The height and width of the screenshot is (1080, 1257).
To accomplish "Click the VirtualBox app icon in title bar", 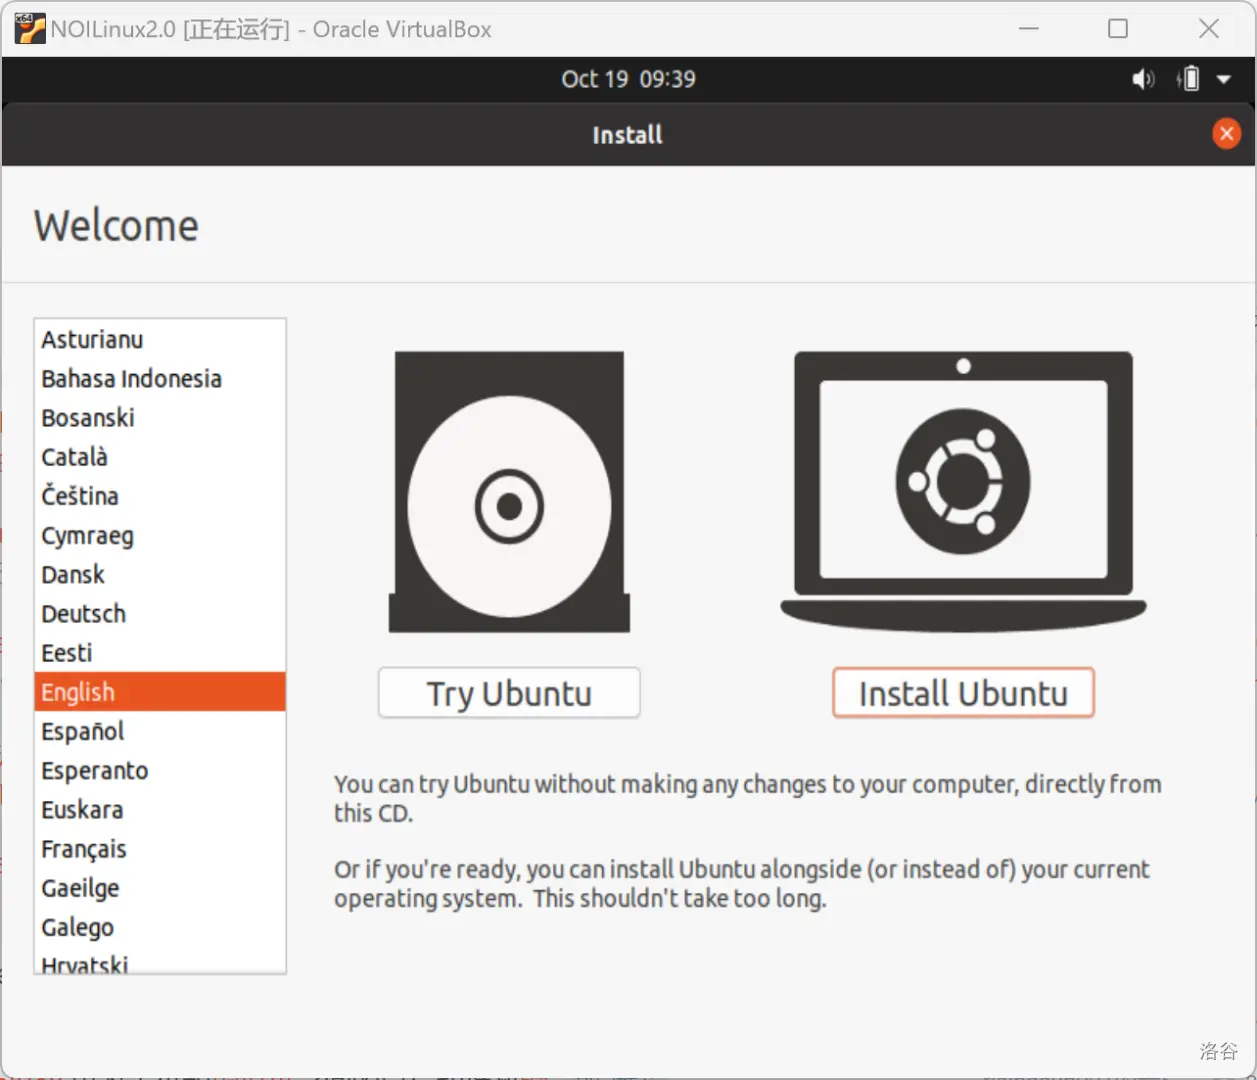I will pyautogui.click(x=29, y=28).
